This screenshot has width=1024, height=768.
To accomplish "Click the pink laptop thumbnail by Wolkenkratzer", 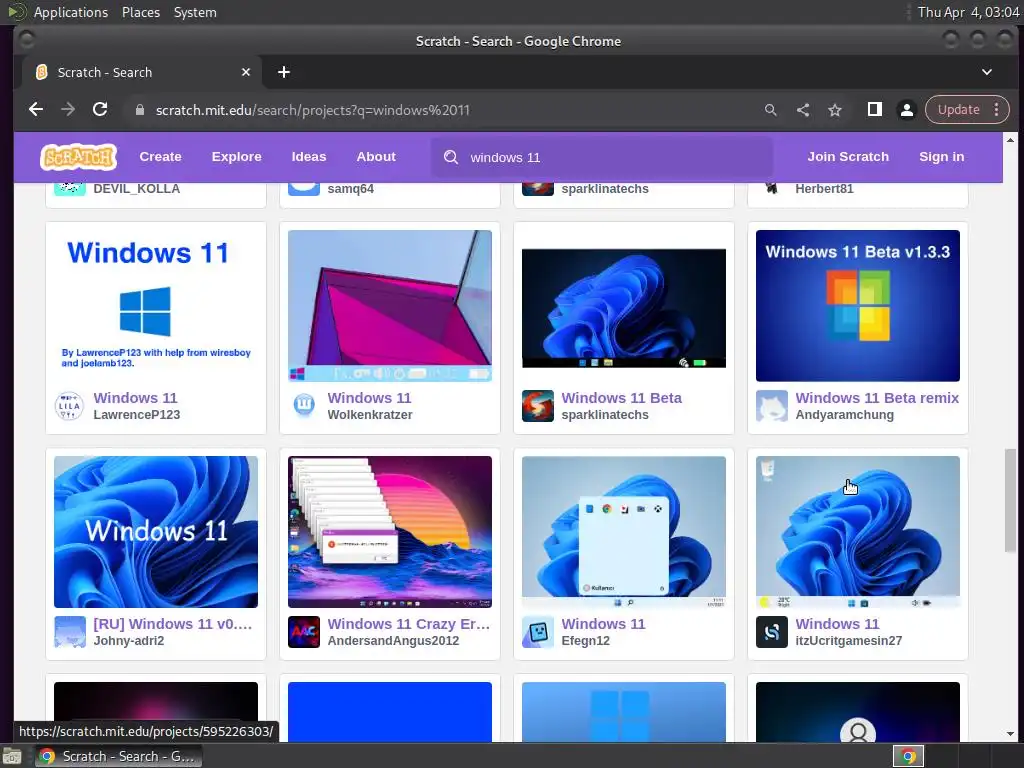I will click(x=390, y=306).
